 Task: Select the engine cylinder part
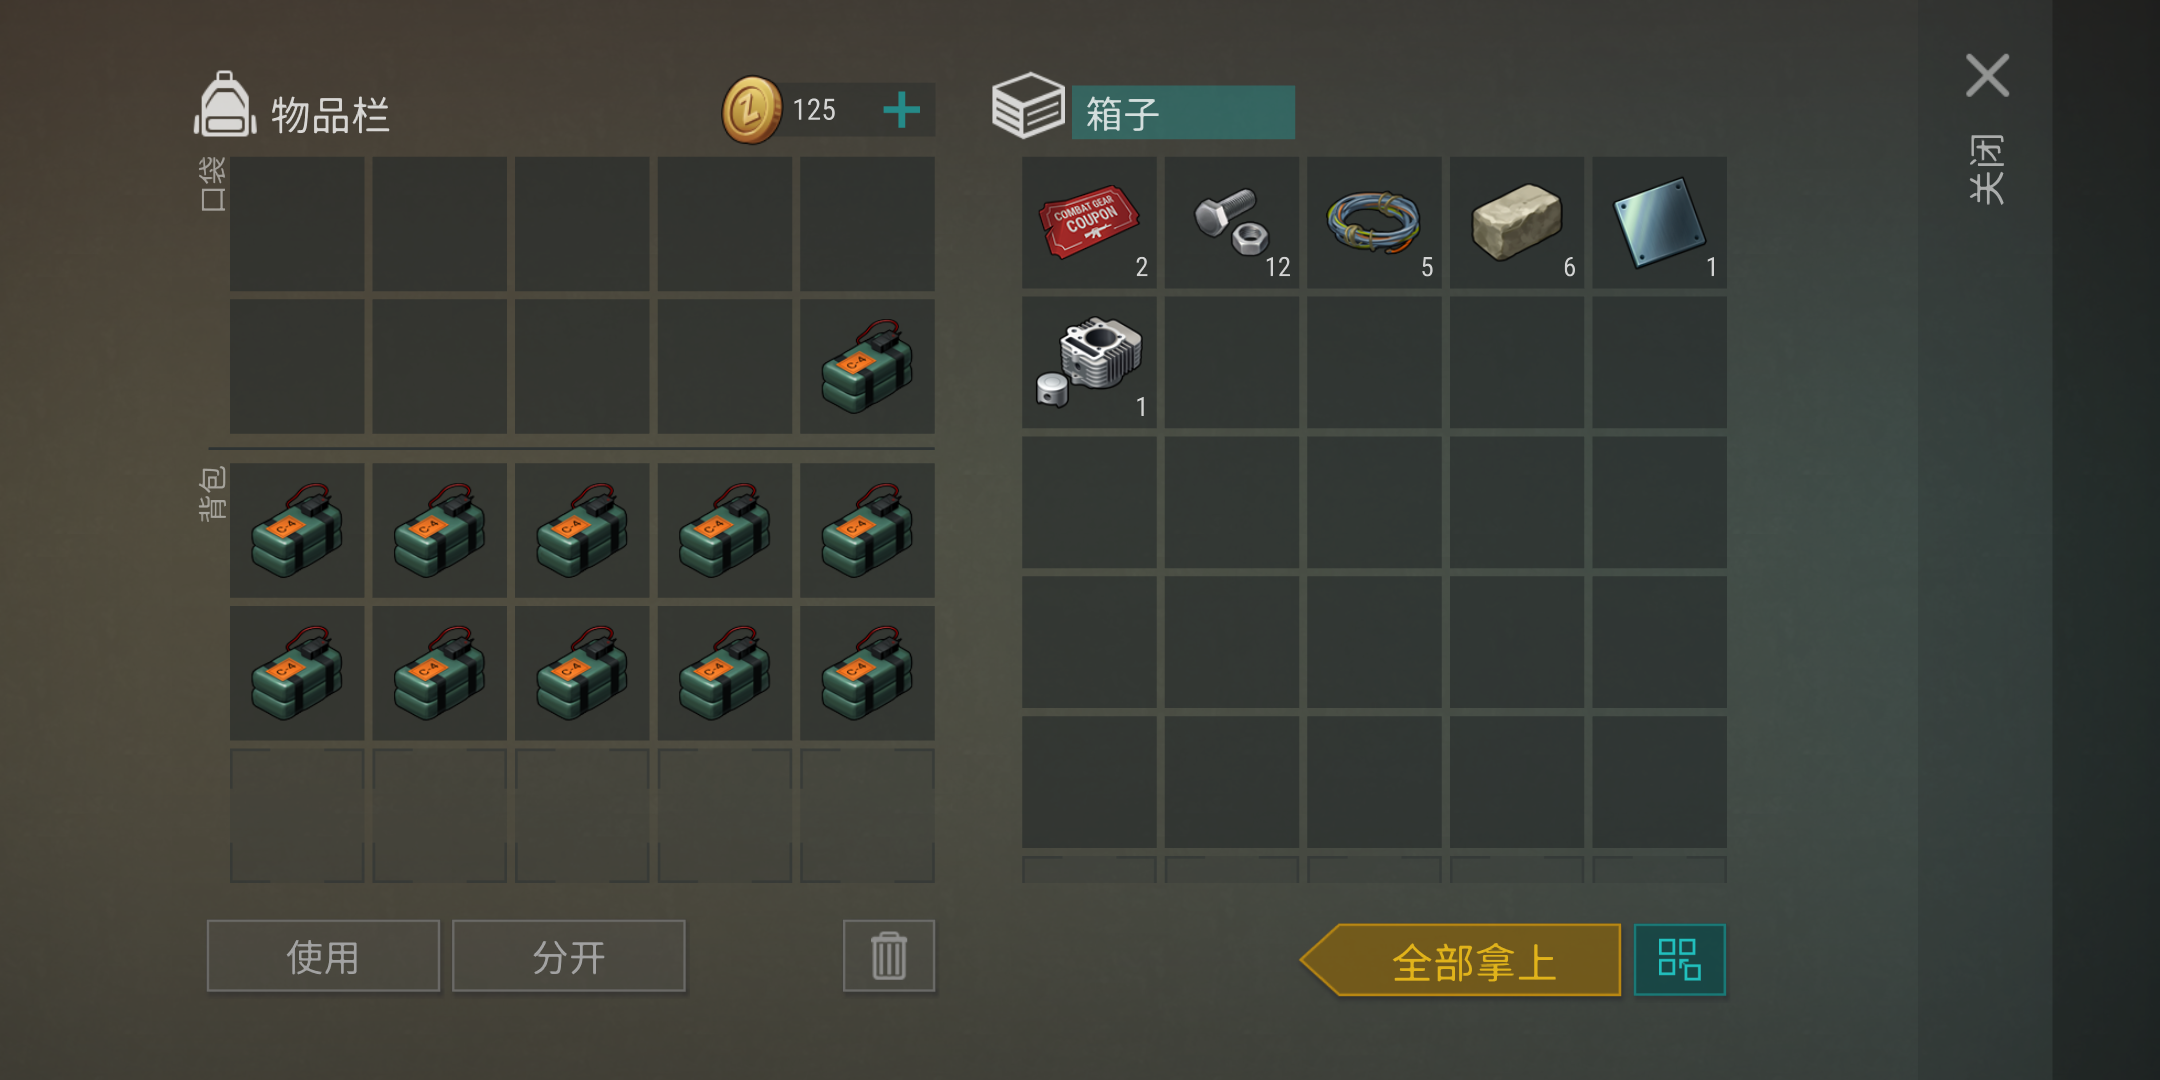click(x=1089, y=363)
